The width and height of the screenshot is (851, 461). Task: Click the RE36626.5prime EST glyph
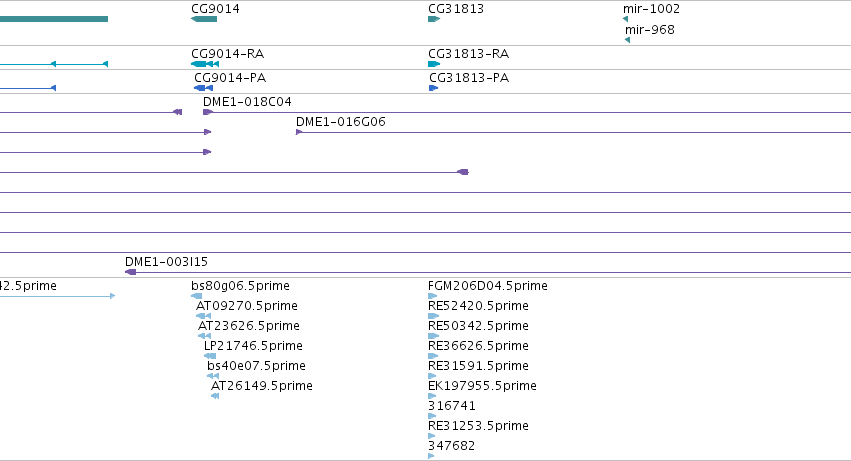click(x=433, y=356)
